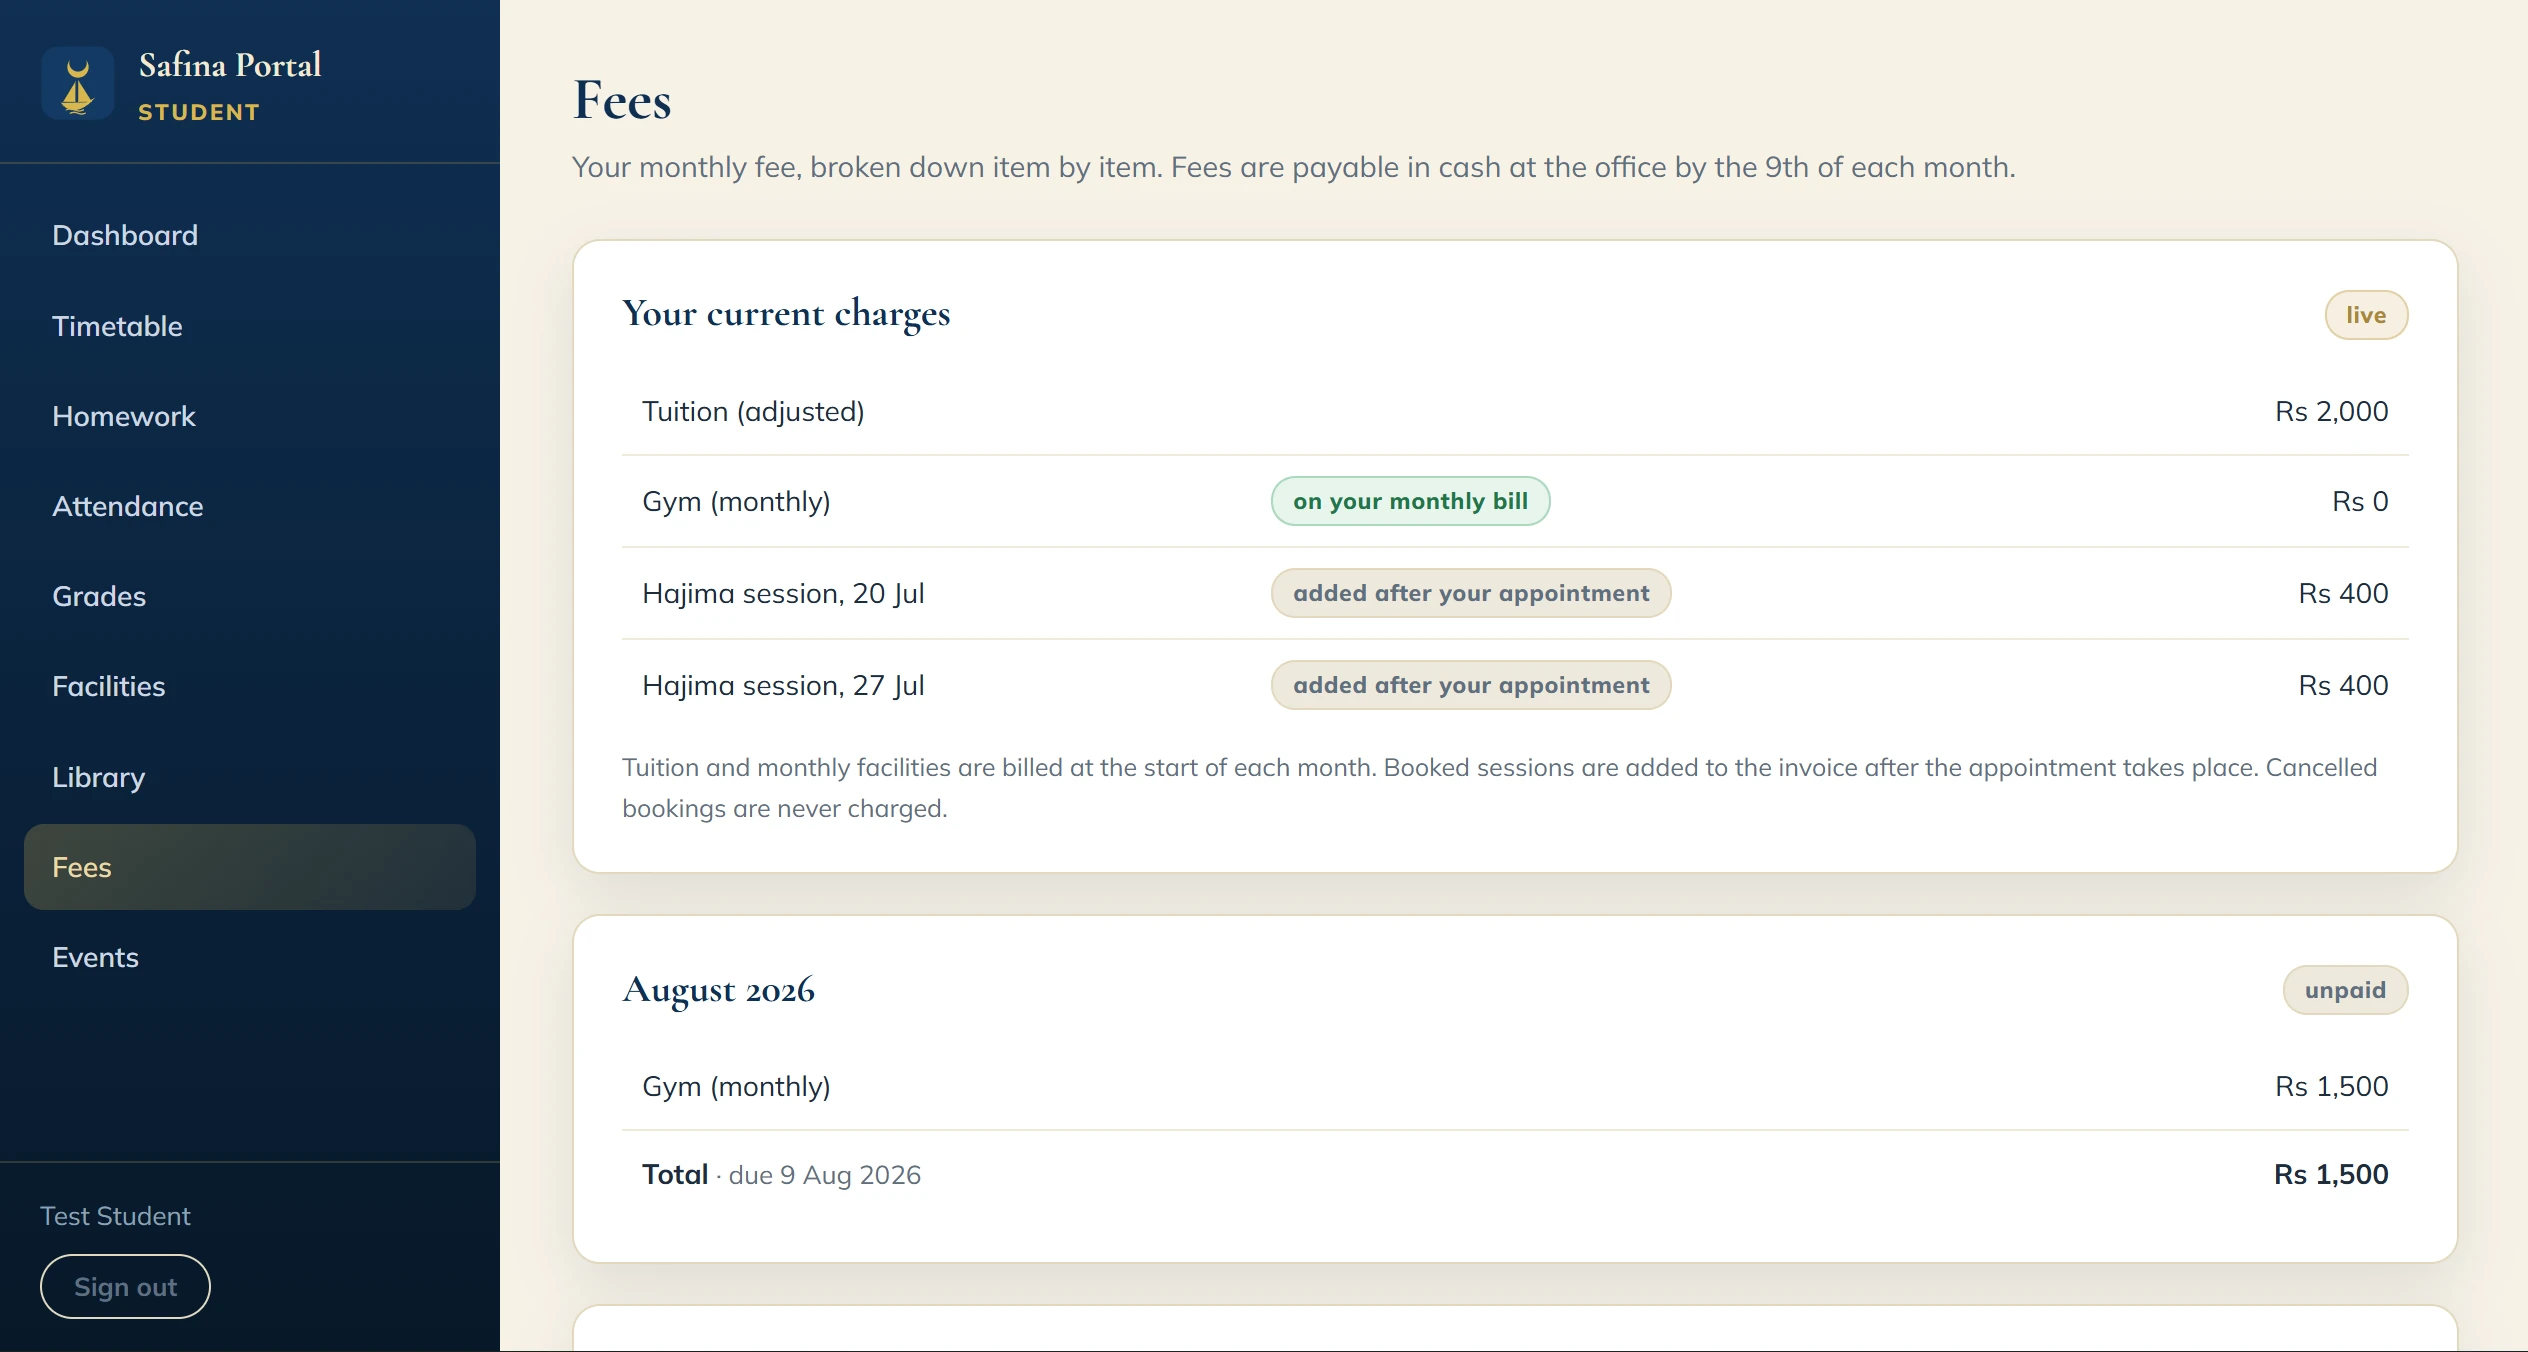Click the tag beside Hajima session, 27 Jul
2528x1352 pixels.
[x=1471, y=685]
